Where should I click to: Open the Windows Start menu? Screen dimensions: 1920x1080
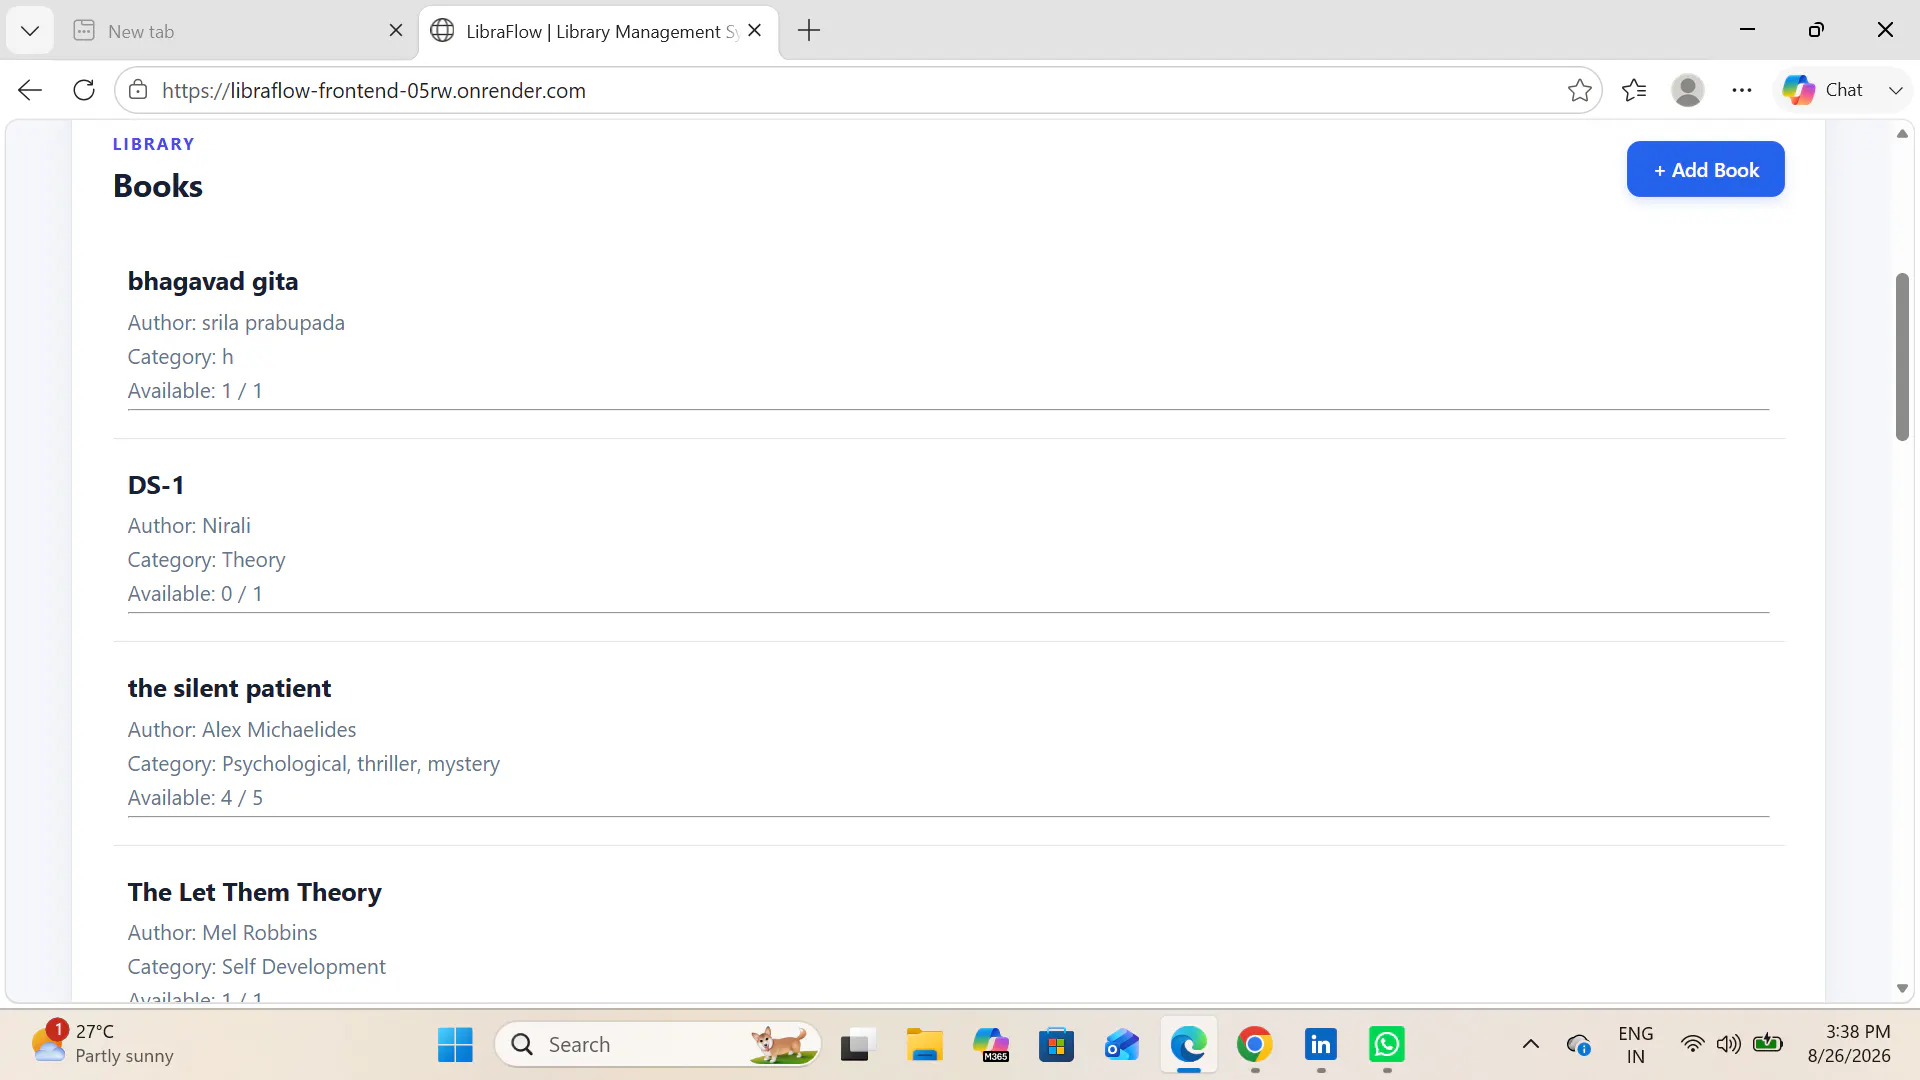pyautogui.click(x=455, y=1045)
